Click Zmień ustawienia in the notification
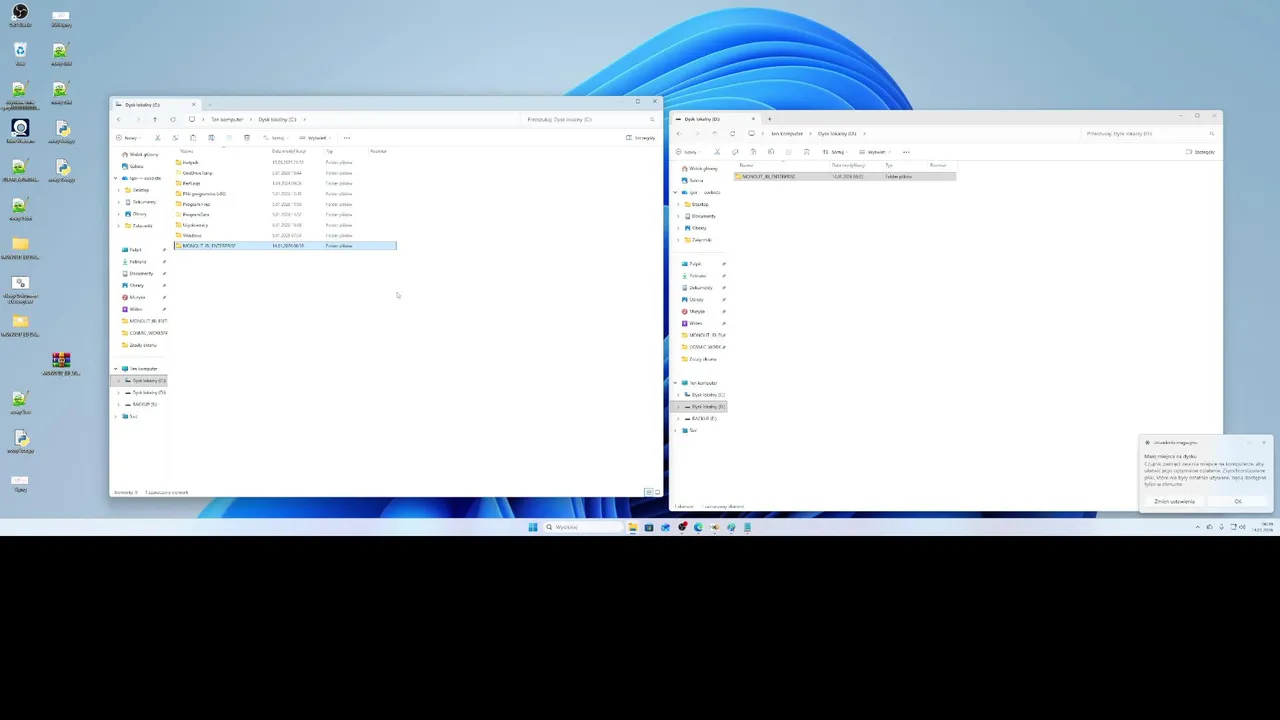 pyautogui.click(x=1174, y=501)
